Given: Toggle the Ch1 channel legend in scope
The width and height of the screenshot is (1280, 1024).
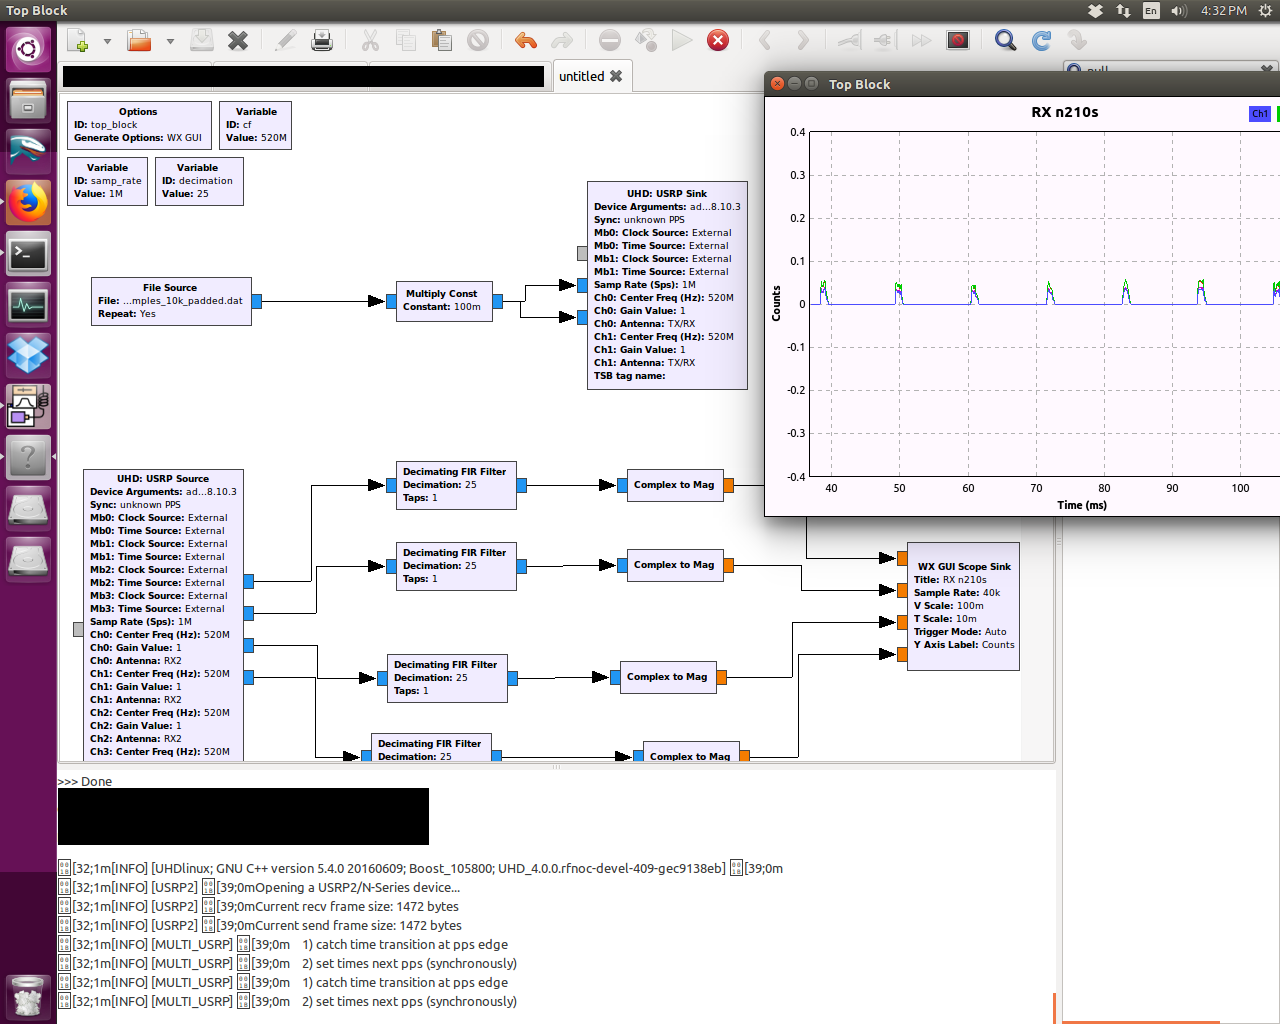Looking at the screenshot, I should 1260,114.
